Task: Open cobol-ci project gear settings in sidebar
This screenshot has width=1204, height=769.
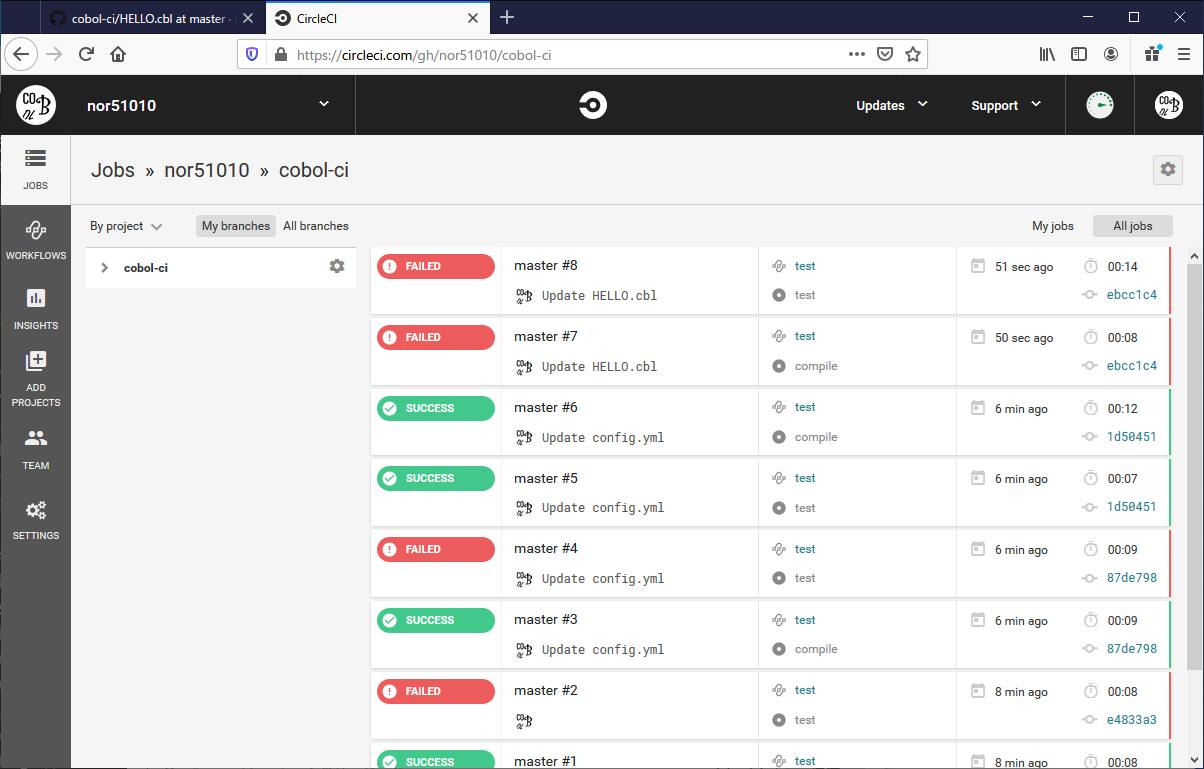Action: (337, 266)
